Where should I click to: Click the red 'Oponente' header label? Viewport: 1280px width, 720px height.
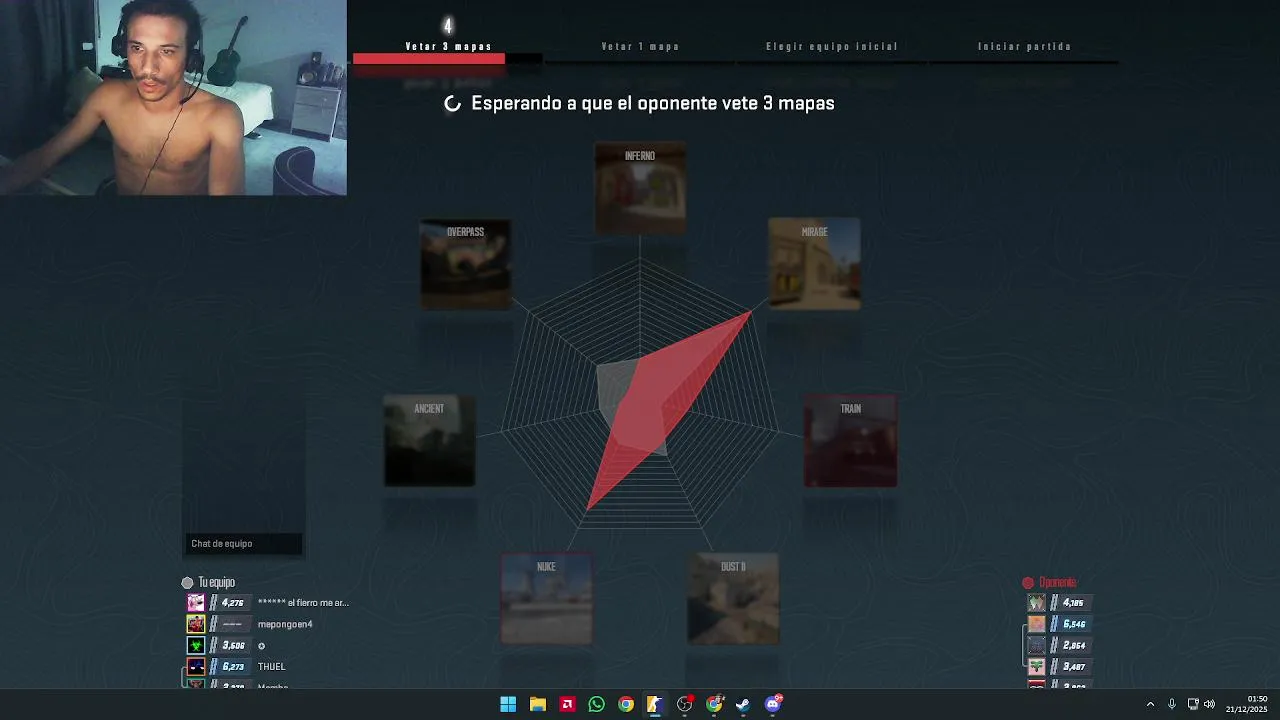point(1057,582)
